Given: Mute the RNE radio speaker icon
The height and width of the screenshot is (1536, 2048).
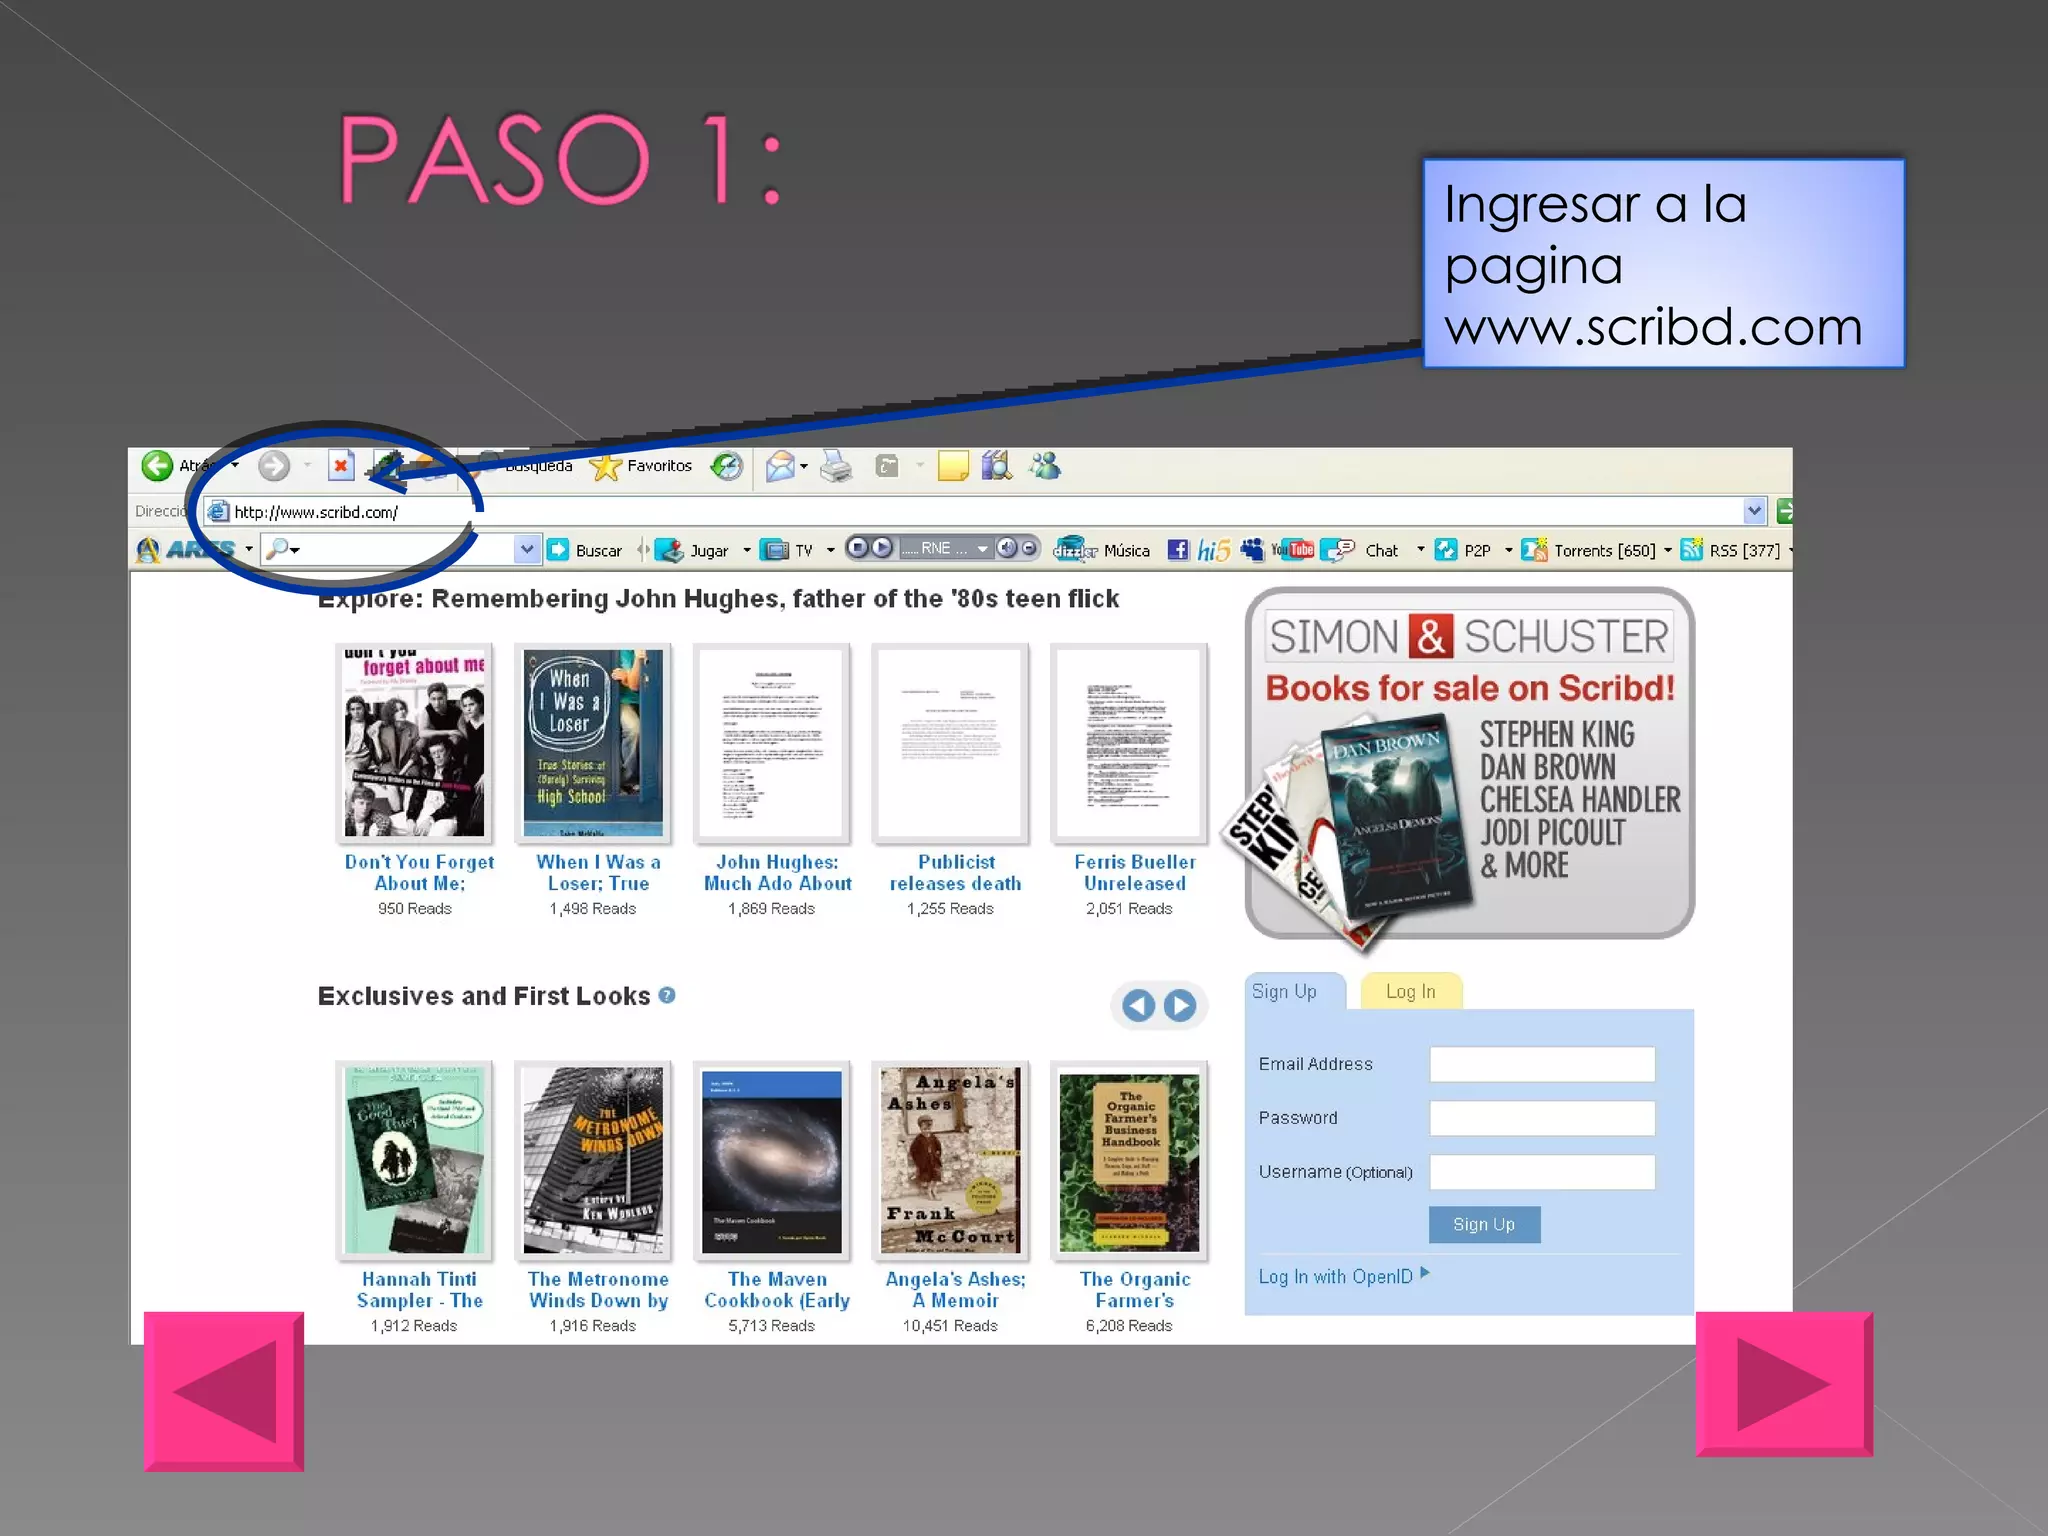Looking at the screenshot, I should point(1007,548).
